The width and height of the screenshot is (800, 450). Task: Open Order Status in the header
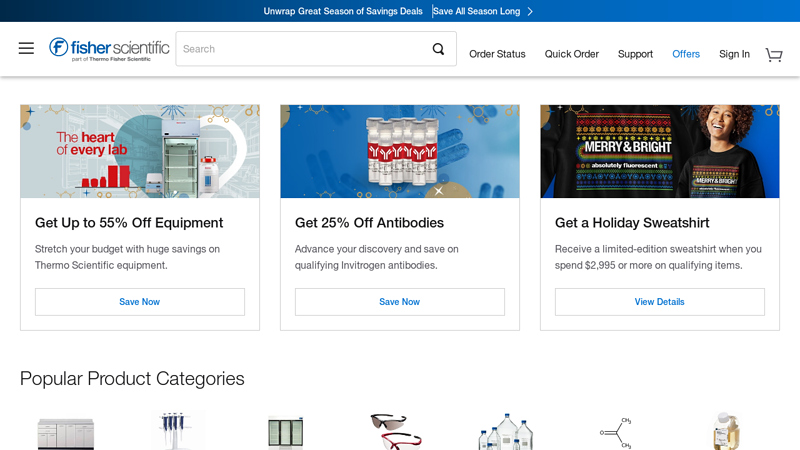(x=497, y=54)
